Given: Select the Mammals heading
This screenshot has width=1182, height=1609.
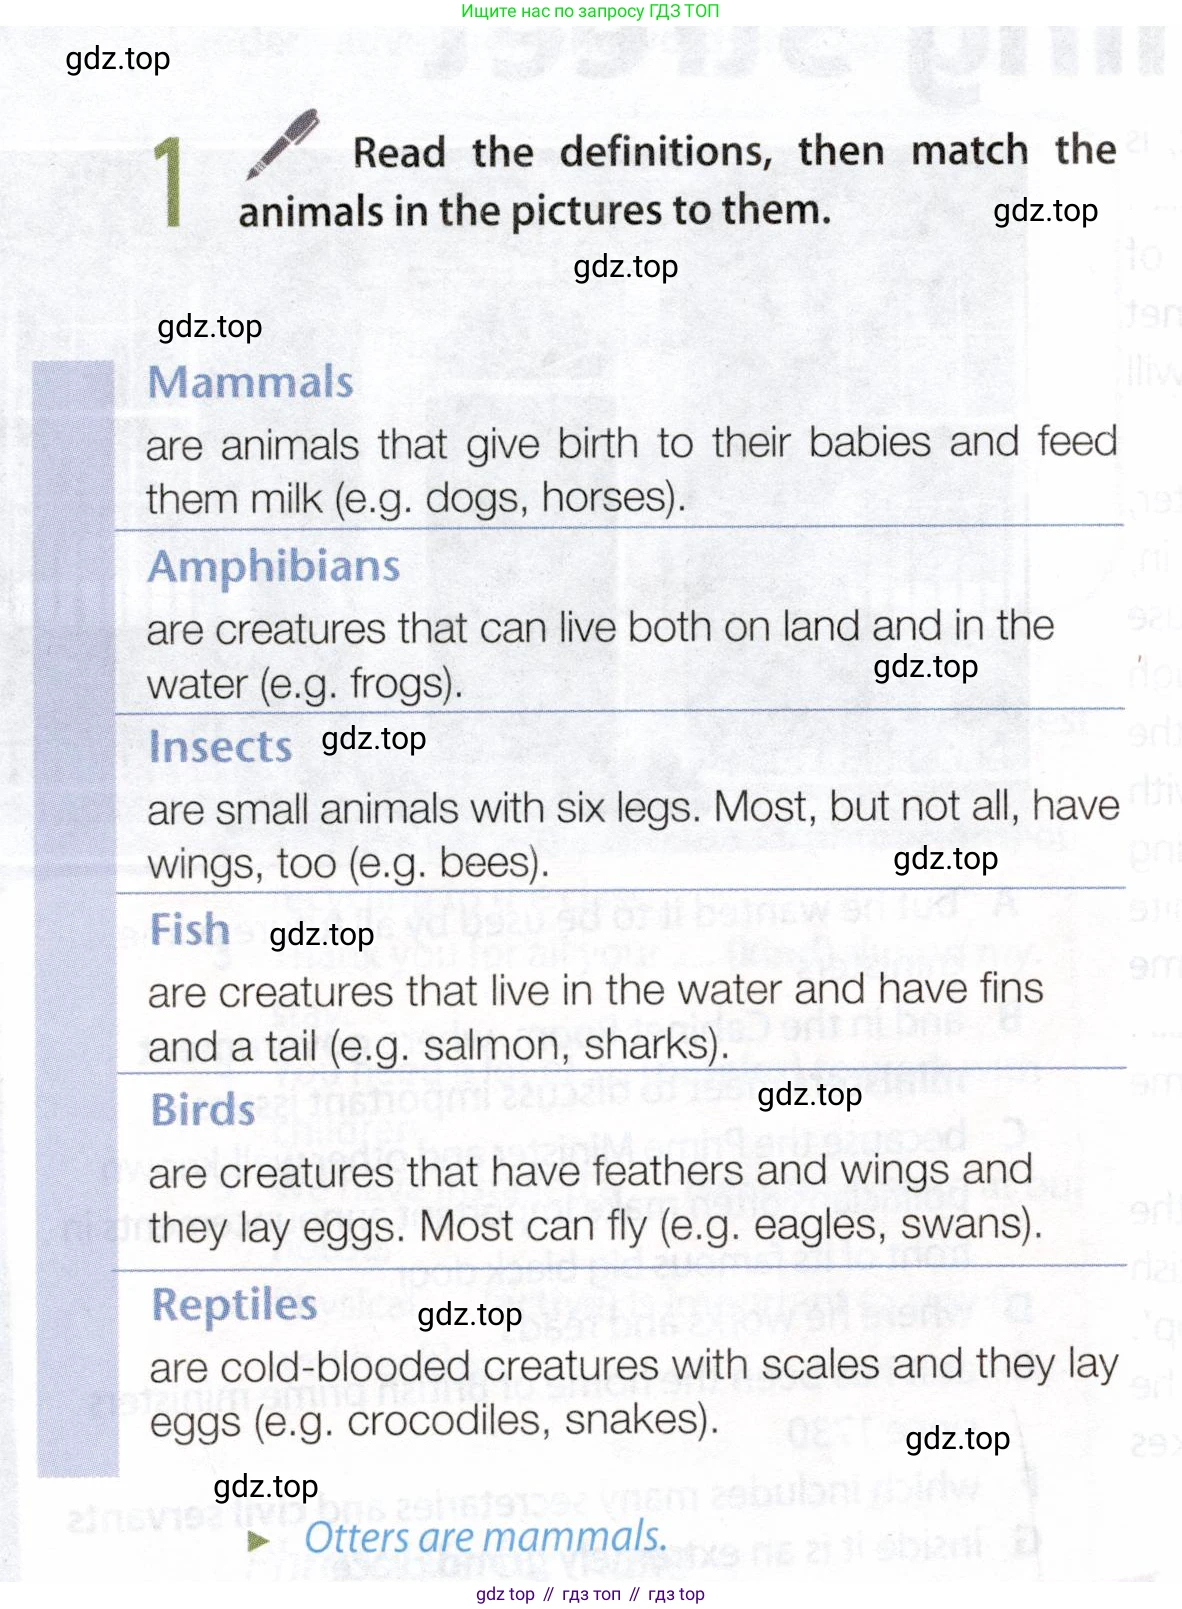Looking at the screenshot, I should pyautogui.click(x=251, y=382).
